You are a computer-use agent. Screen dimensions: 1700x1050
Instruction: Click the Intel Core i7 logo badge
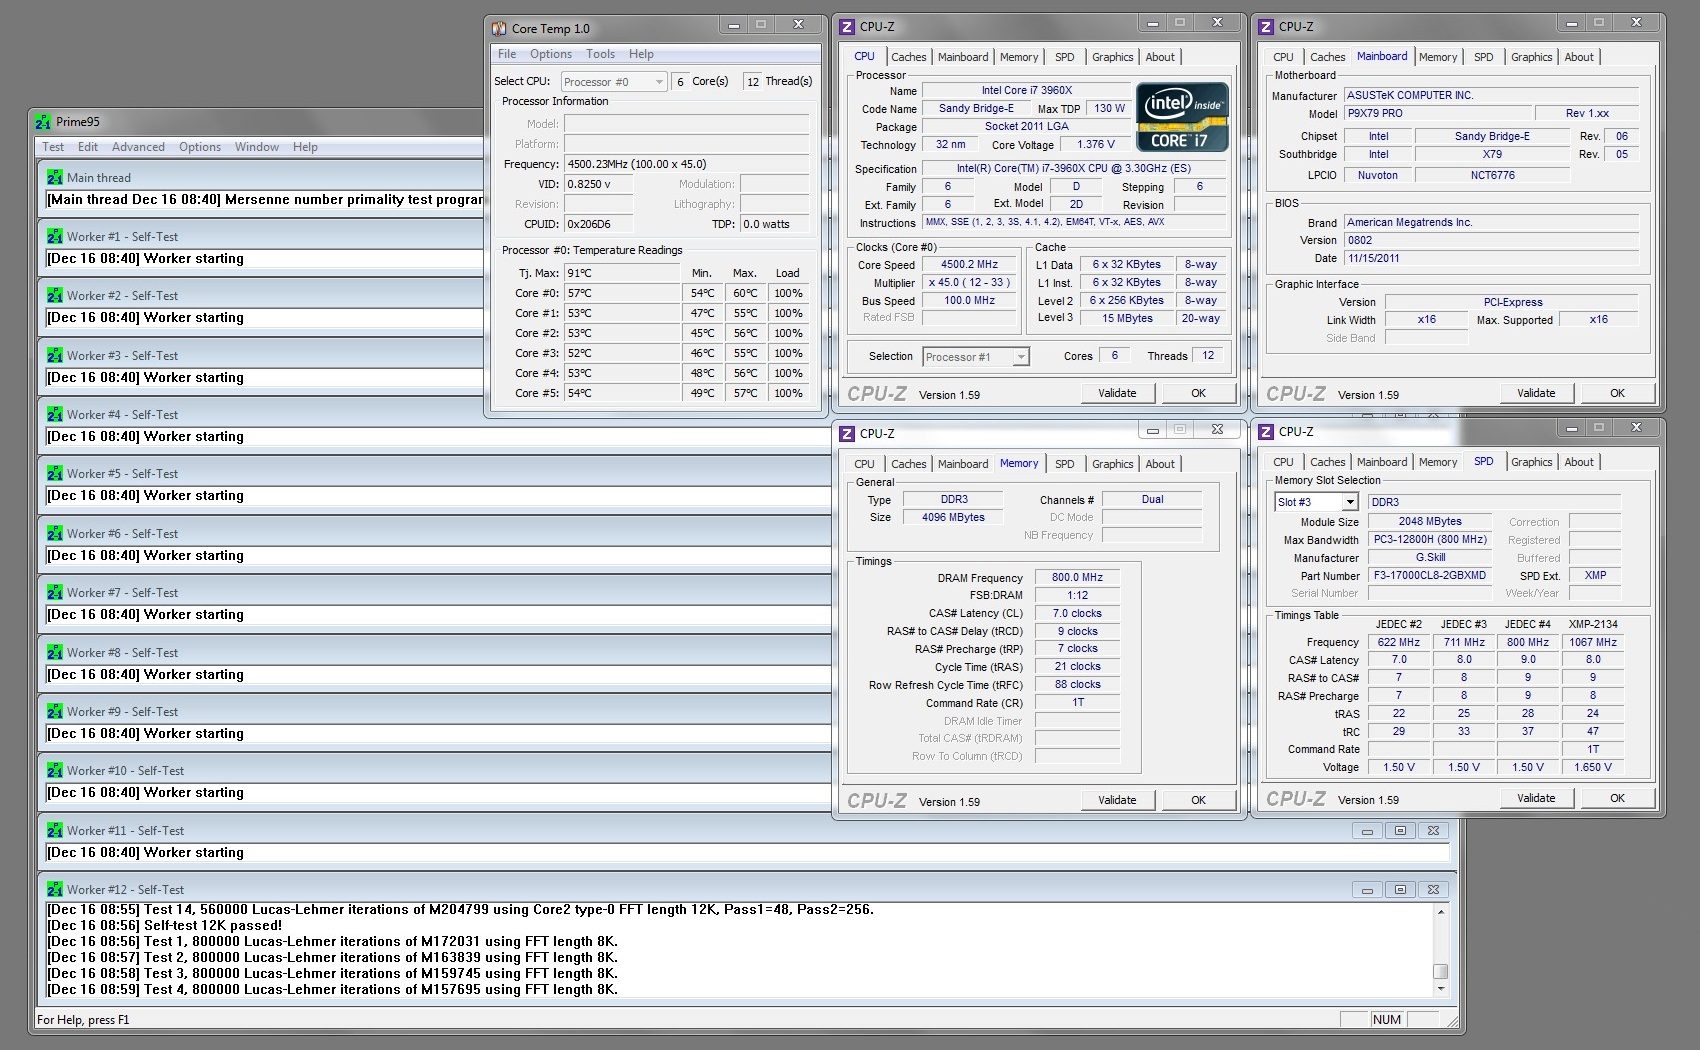click(x=1182, y=117)
